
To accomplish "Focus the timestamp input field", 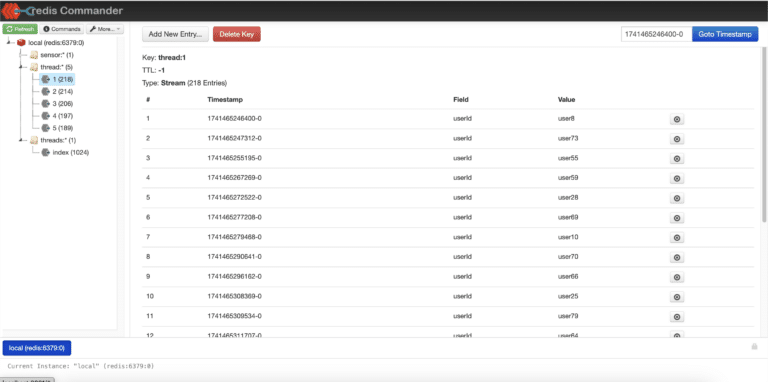I will click(x=656, y=34).
